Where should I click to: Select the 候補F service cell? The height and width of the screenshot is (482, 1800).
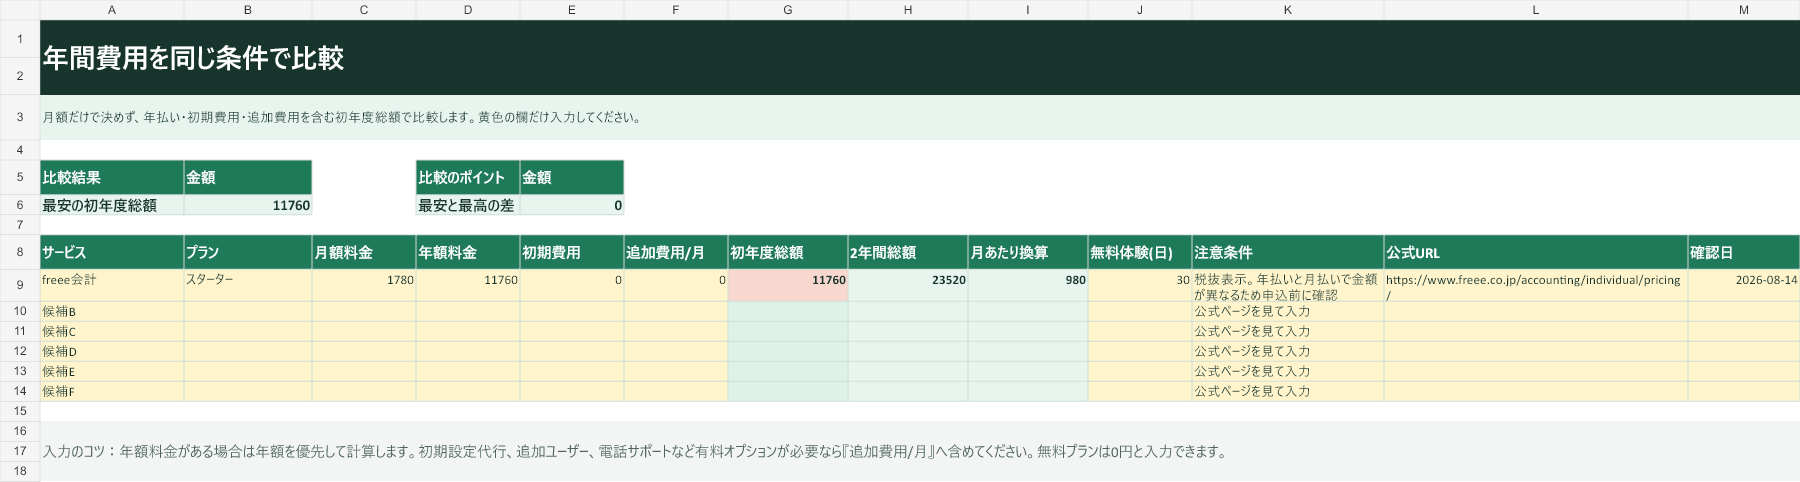coord(112,391)
